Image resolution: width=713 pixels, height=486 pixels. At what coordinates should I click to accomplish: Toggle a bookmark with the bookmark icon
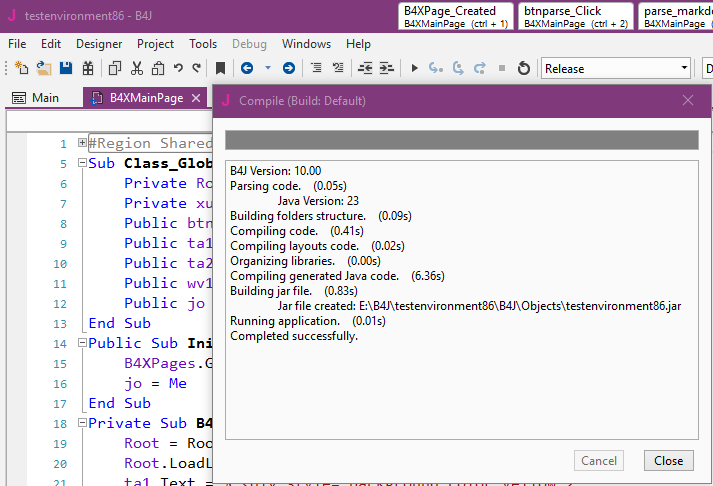221,68
